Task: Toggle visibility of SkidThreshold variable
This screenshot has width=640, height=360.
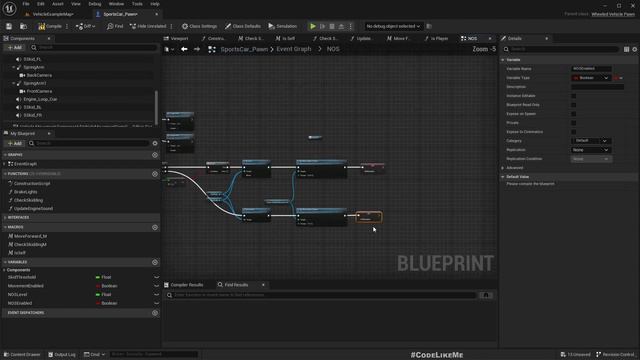Action: [x=156, y=277]
